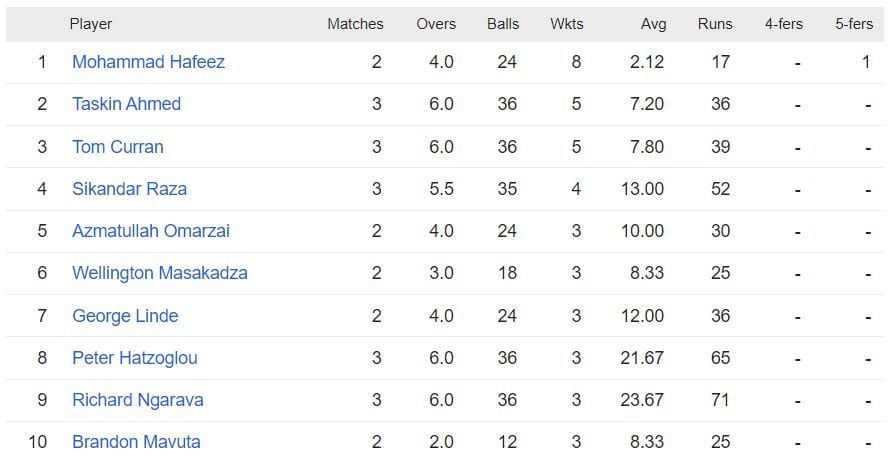Click the 5-fers column header
The width and height of the screenshot is (894, 461).
pos(854,23)
